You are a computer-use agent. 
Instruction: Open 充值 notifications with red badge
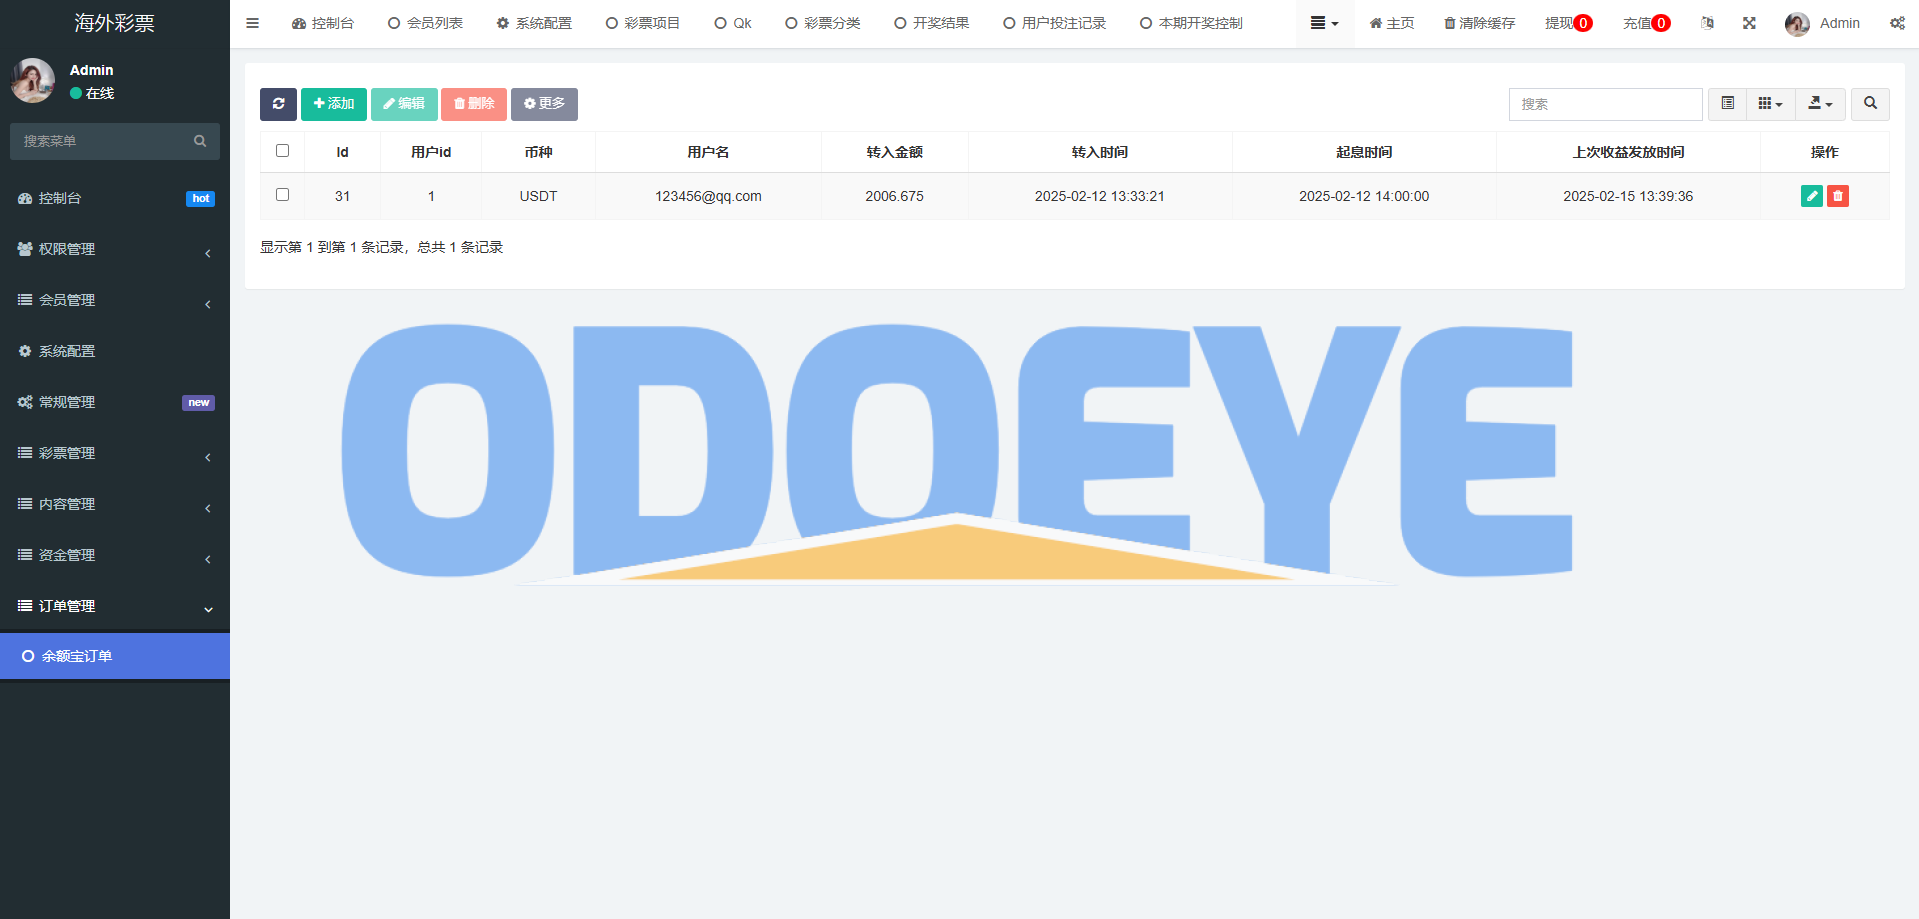[1646, 23]
